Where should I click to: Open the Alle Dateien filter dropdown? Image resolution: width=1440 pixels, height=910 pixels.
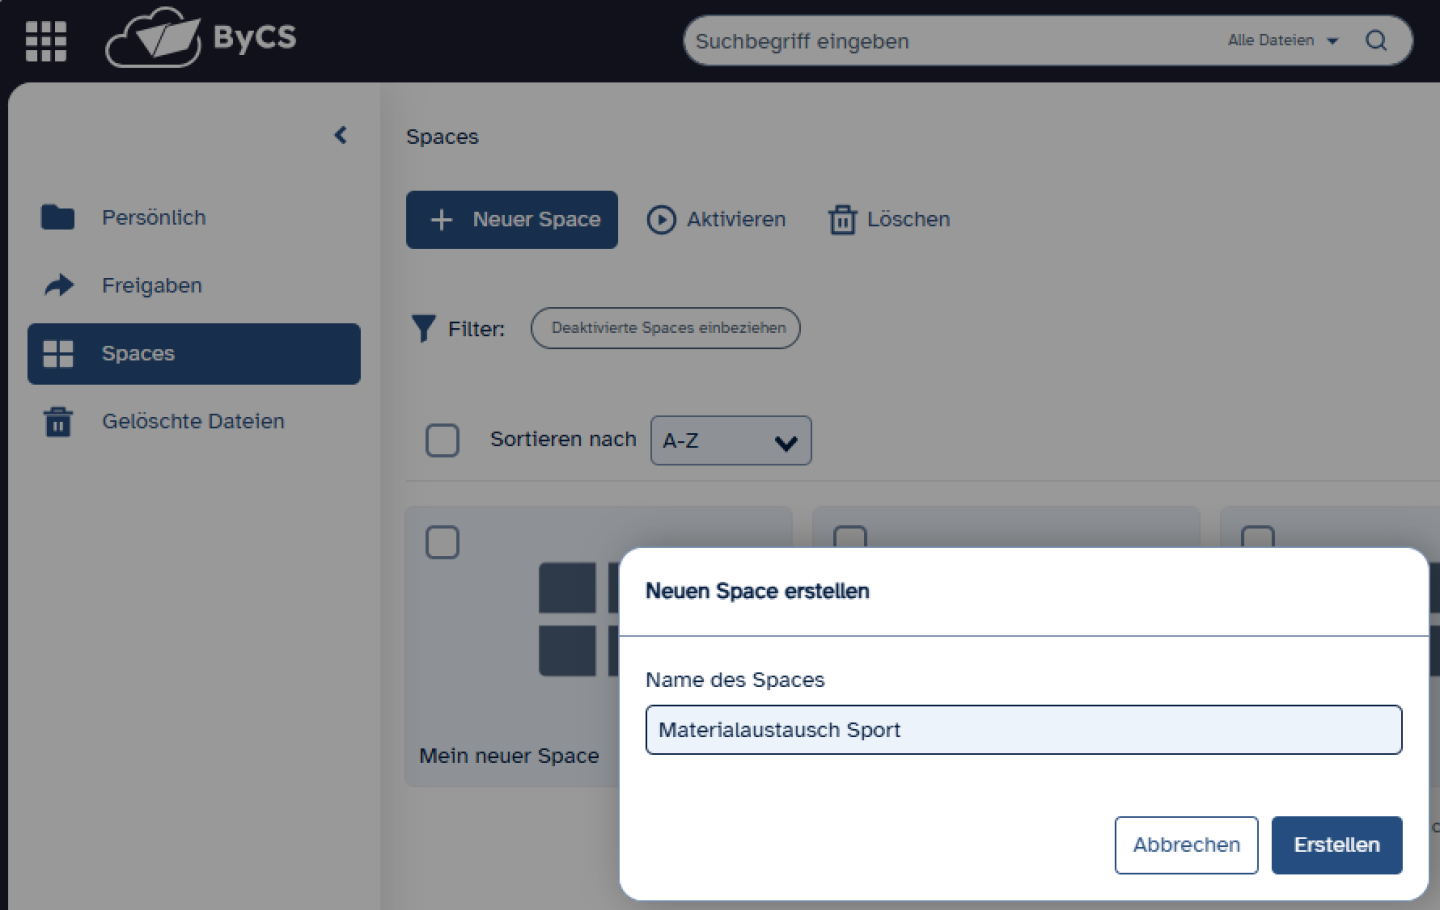pyautogui.click(x=1283, y=40)
